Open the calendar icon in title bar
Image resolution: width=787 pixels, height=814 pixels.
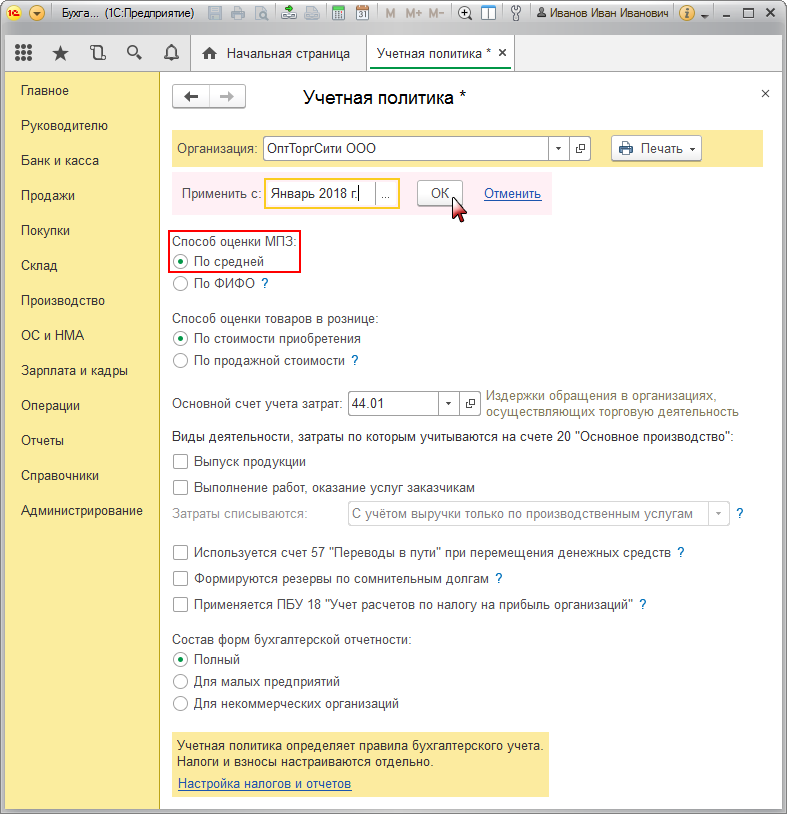[362, 13]
